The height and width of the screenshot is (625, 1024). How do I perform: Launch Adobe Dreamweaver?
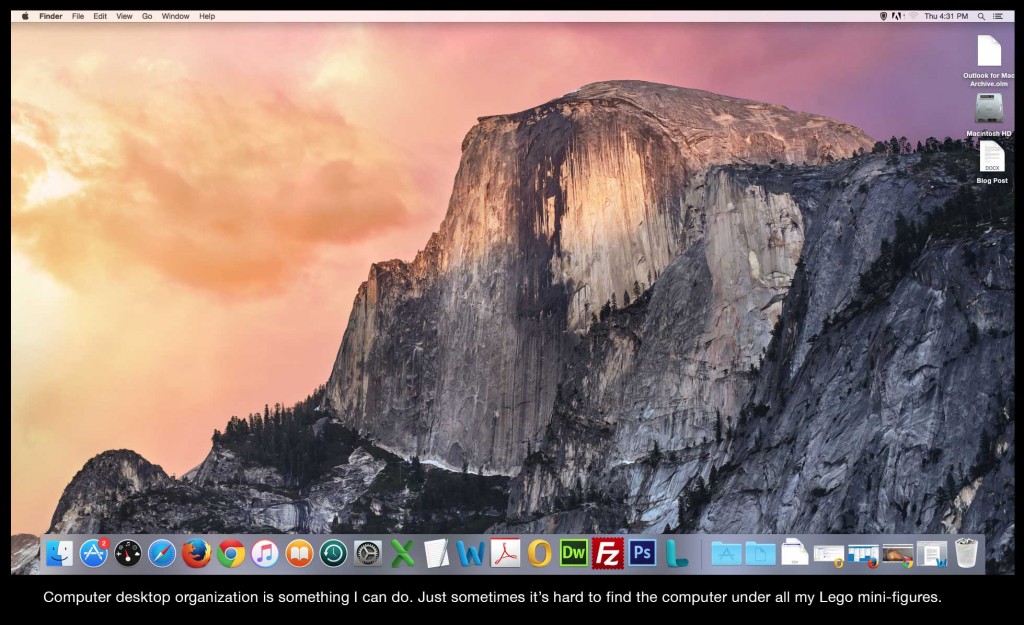point(573,551)
